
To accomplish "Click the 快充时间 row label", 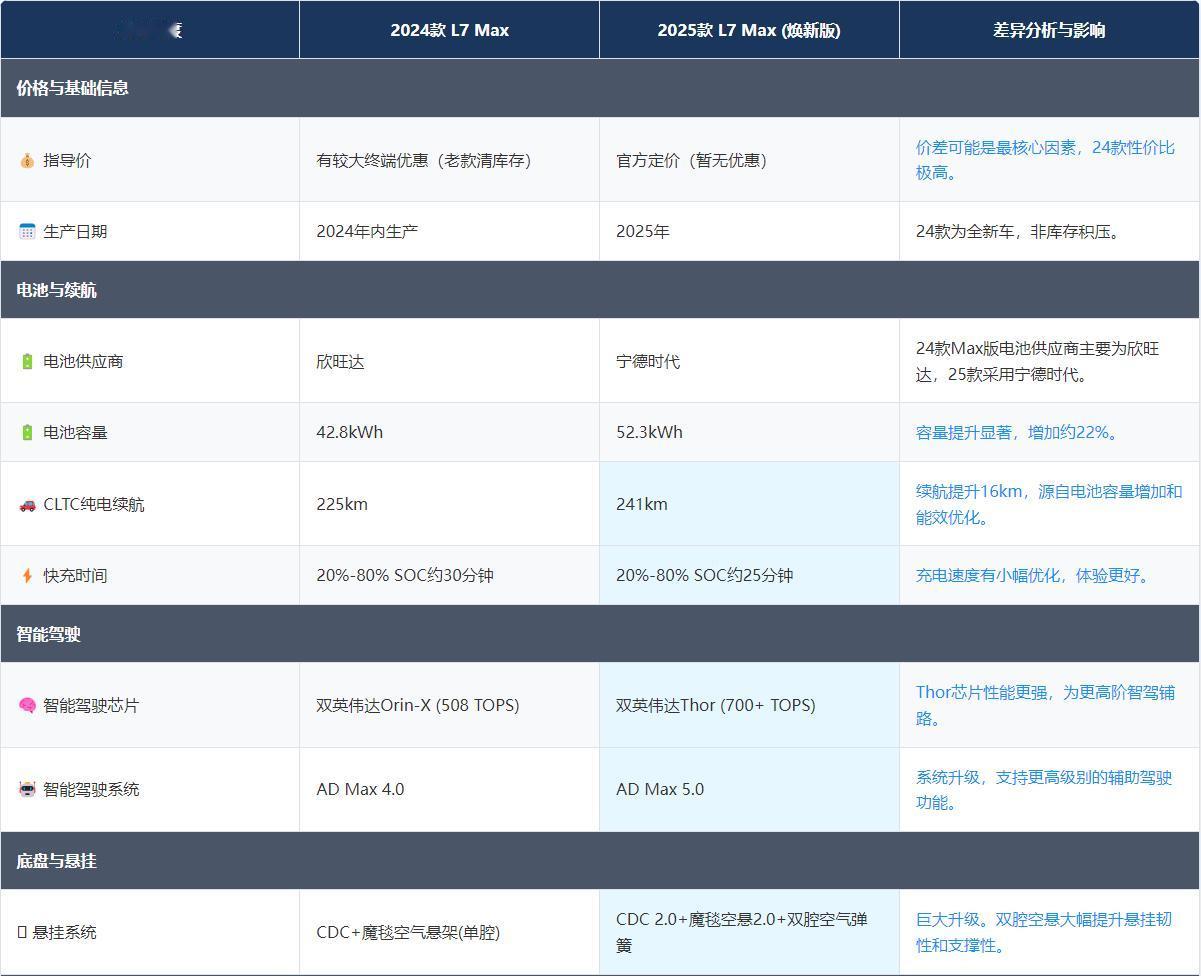I will tap(75, 575).
